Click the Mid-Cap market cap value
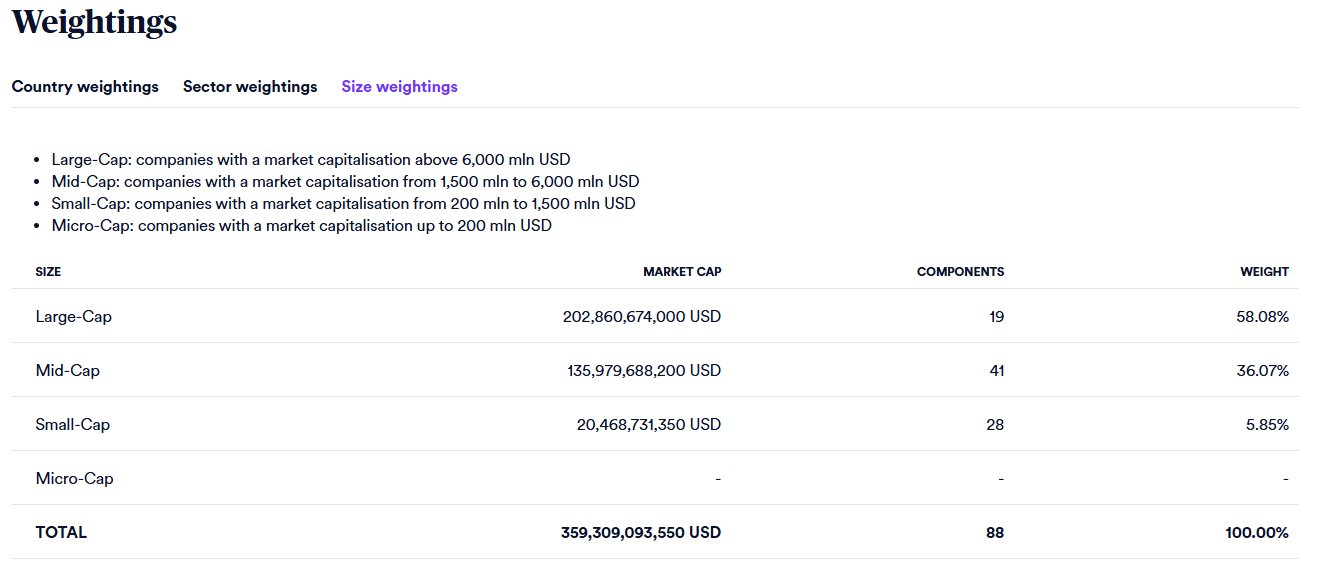Image resolution: width=1341 pixels, height=577 pixels. 644,371
